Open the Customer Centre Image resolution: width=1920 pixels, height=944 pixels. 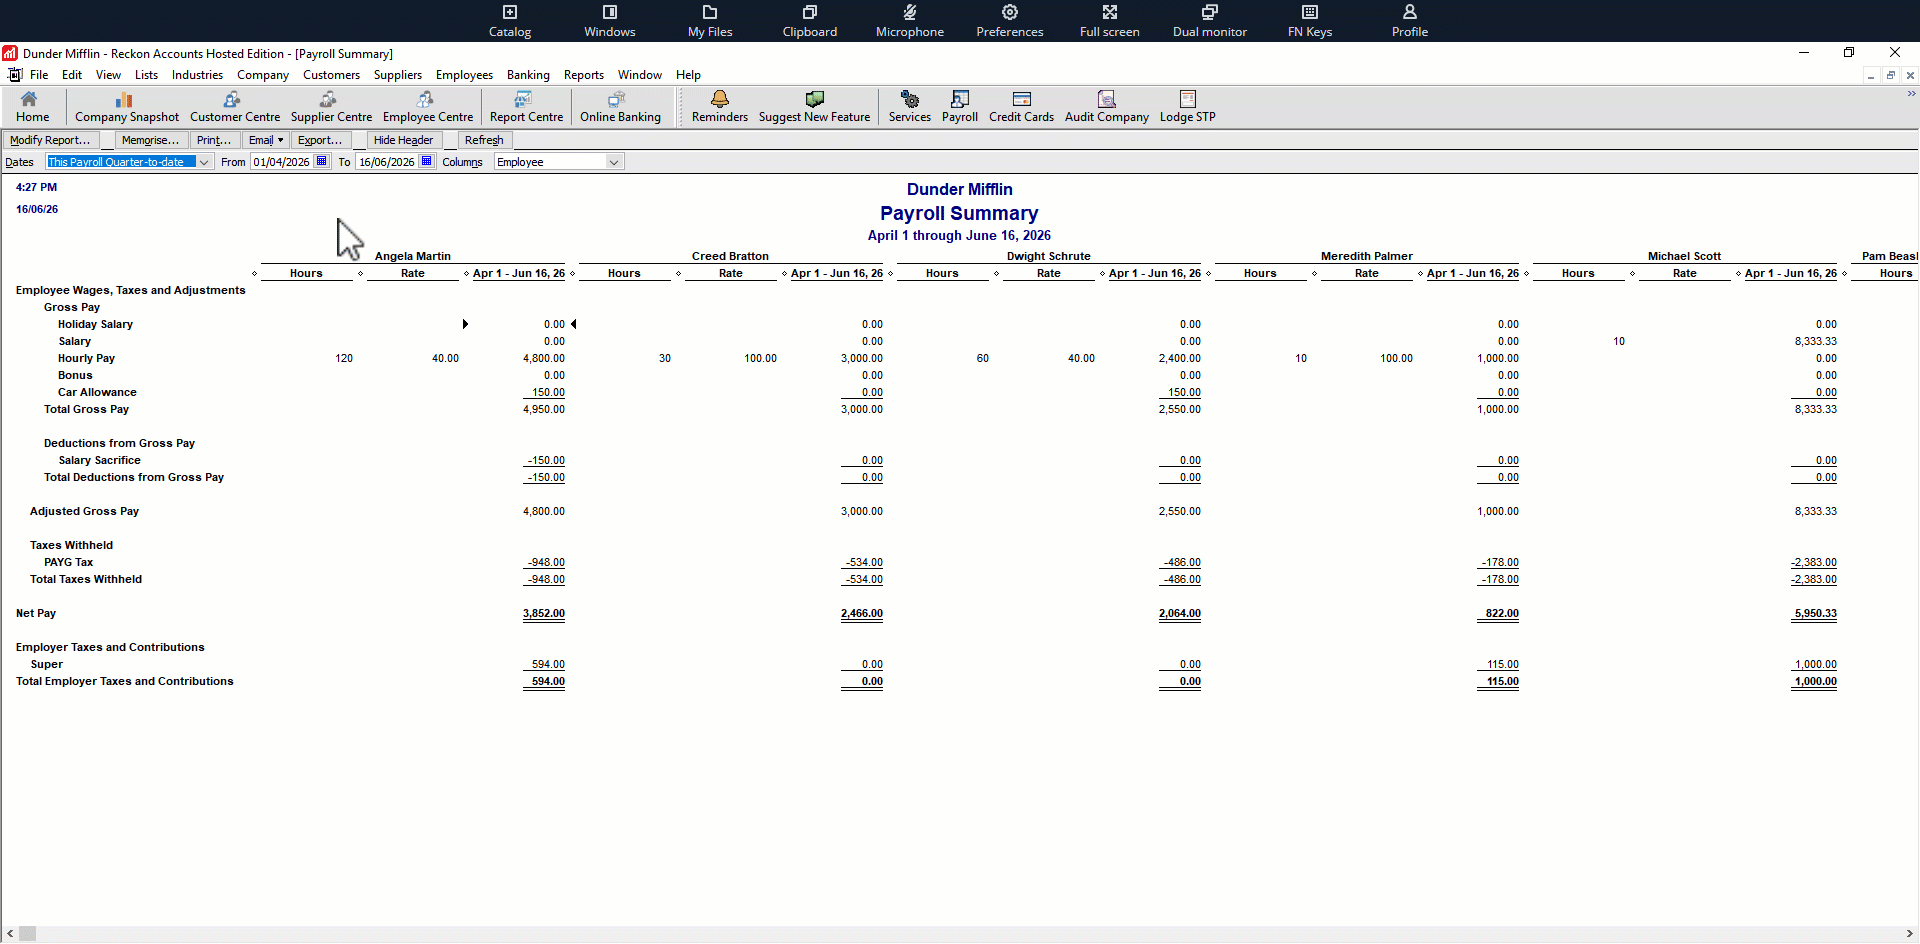[235, 107]
